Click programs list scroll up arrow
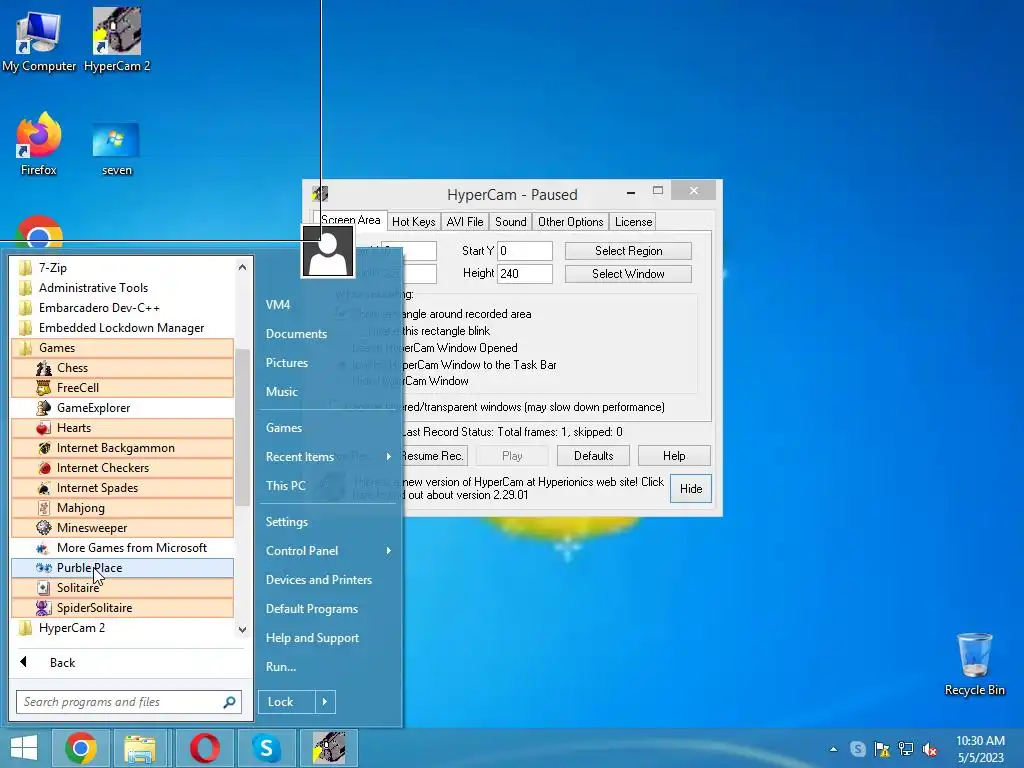Screen dimensions: 1024x768 [x=242, y=267]
